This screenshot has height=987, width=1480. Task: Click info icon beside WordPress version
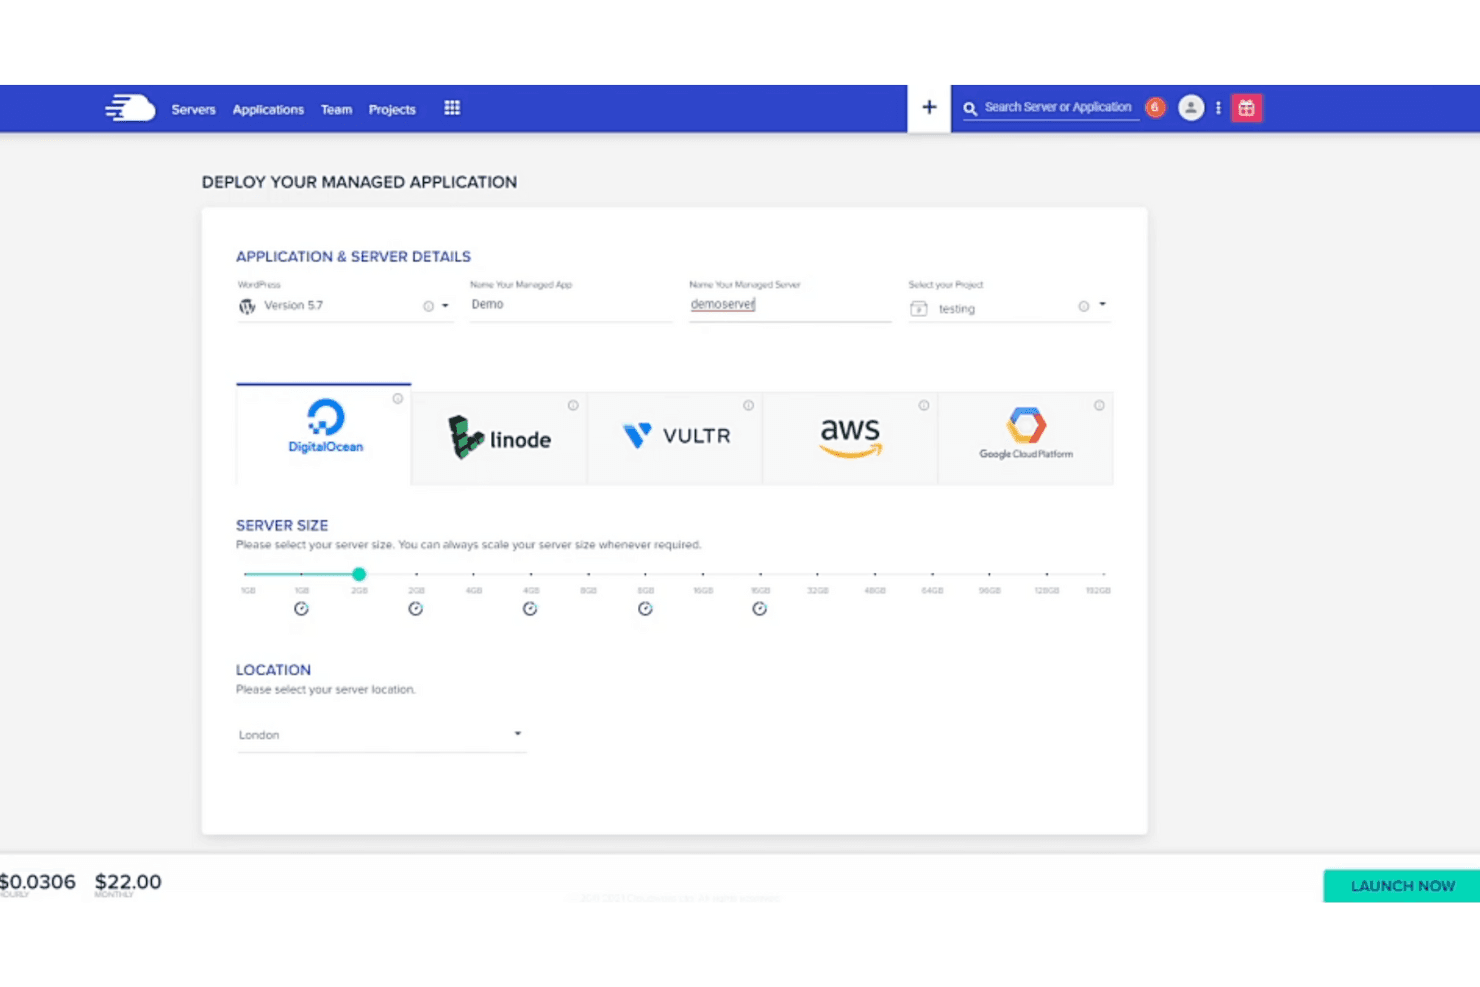pos(428,306)
